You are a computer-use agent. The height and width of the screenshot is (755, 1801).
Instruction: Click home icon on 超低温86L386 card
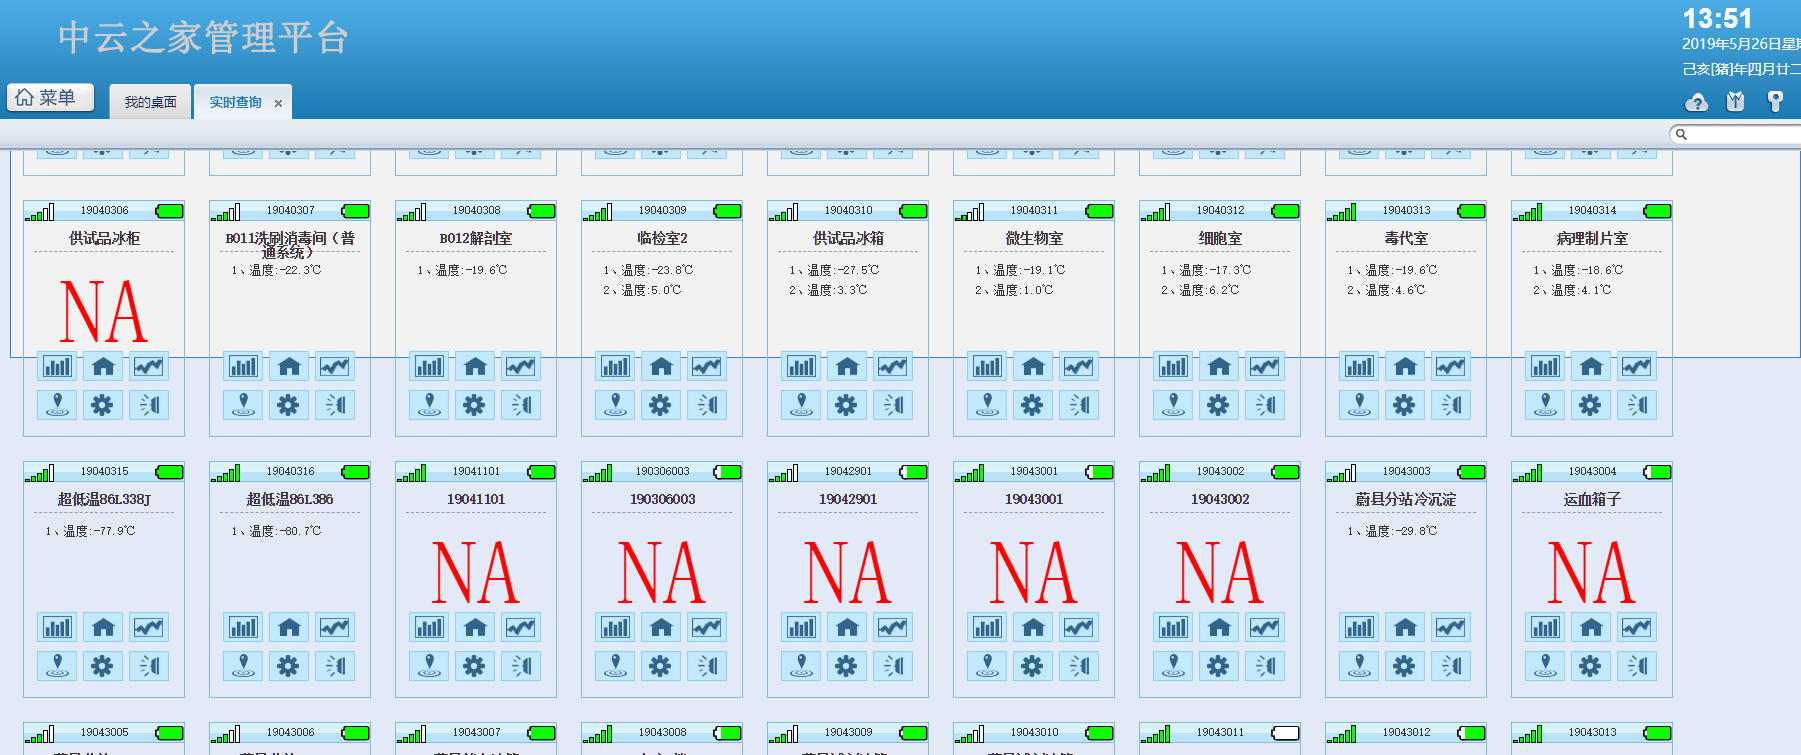tap(289, 628)
